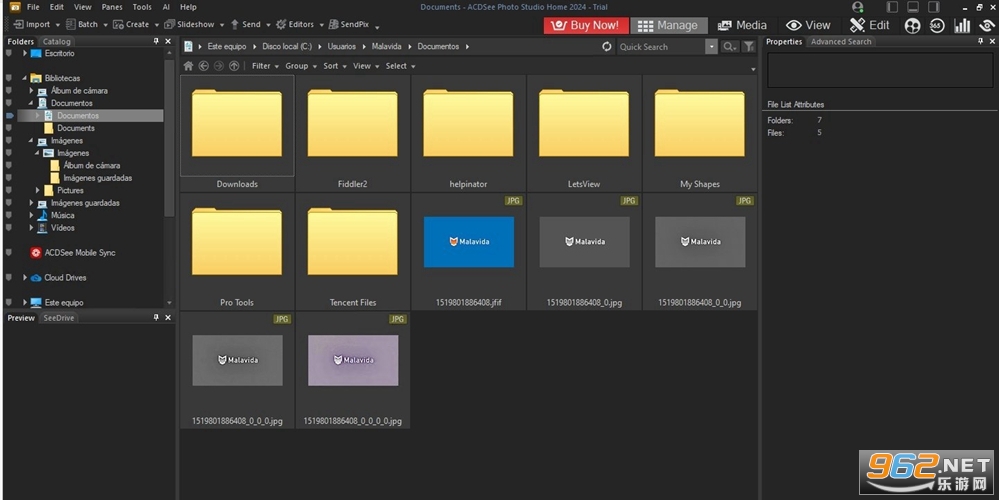Open the Quick Search history dropdown arrow

click(x=711, y=46)
